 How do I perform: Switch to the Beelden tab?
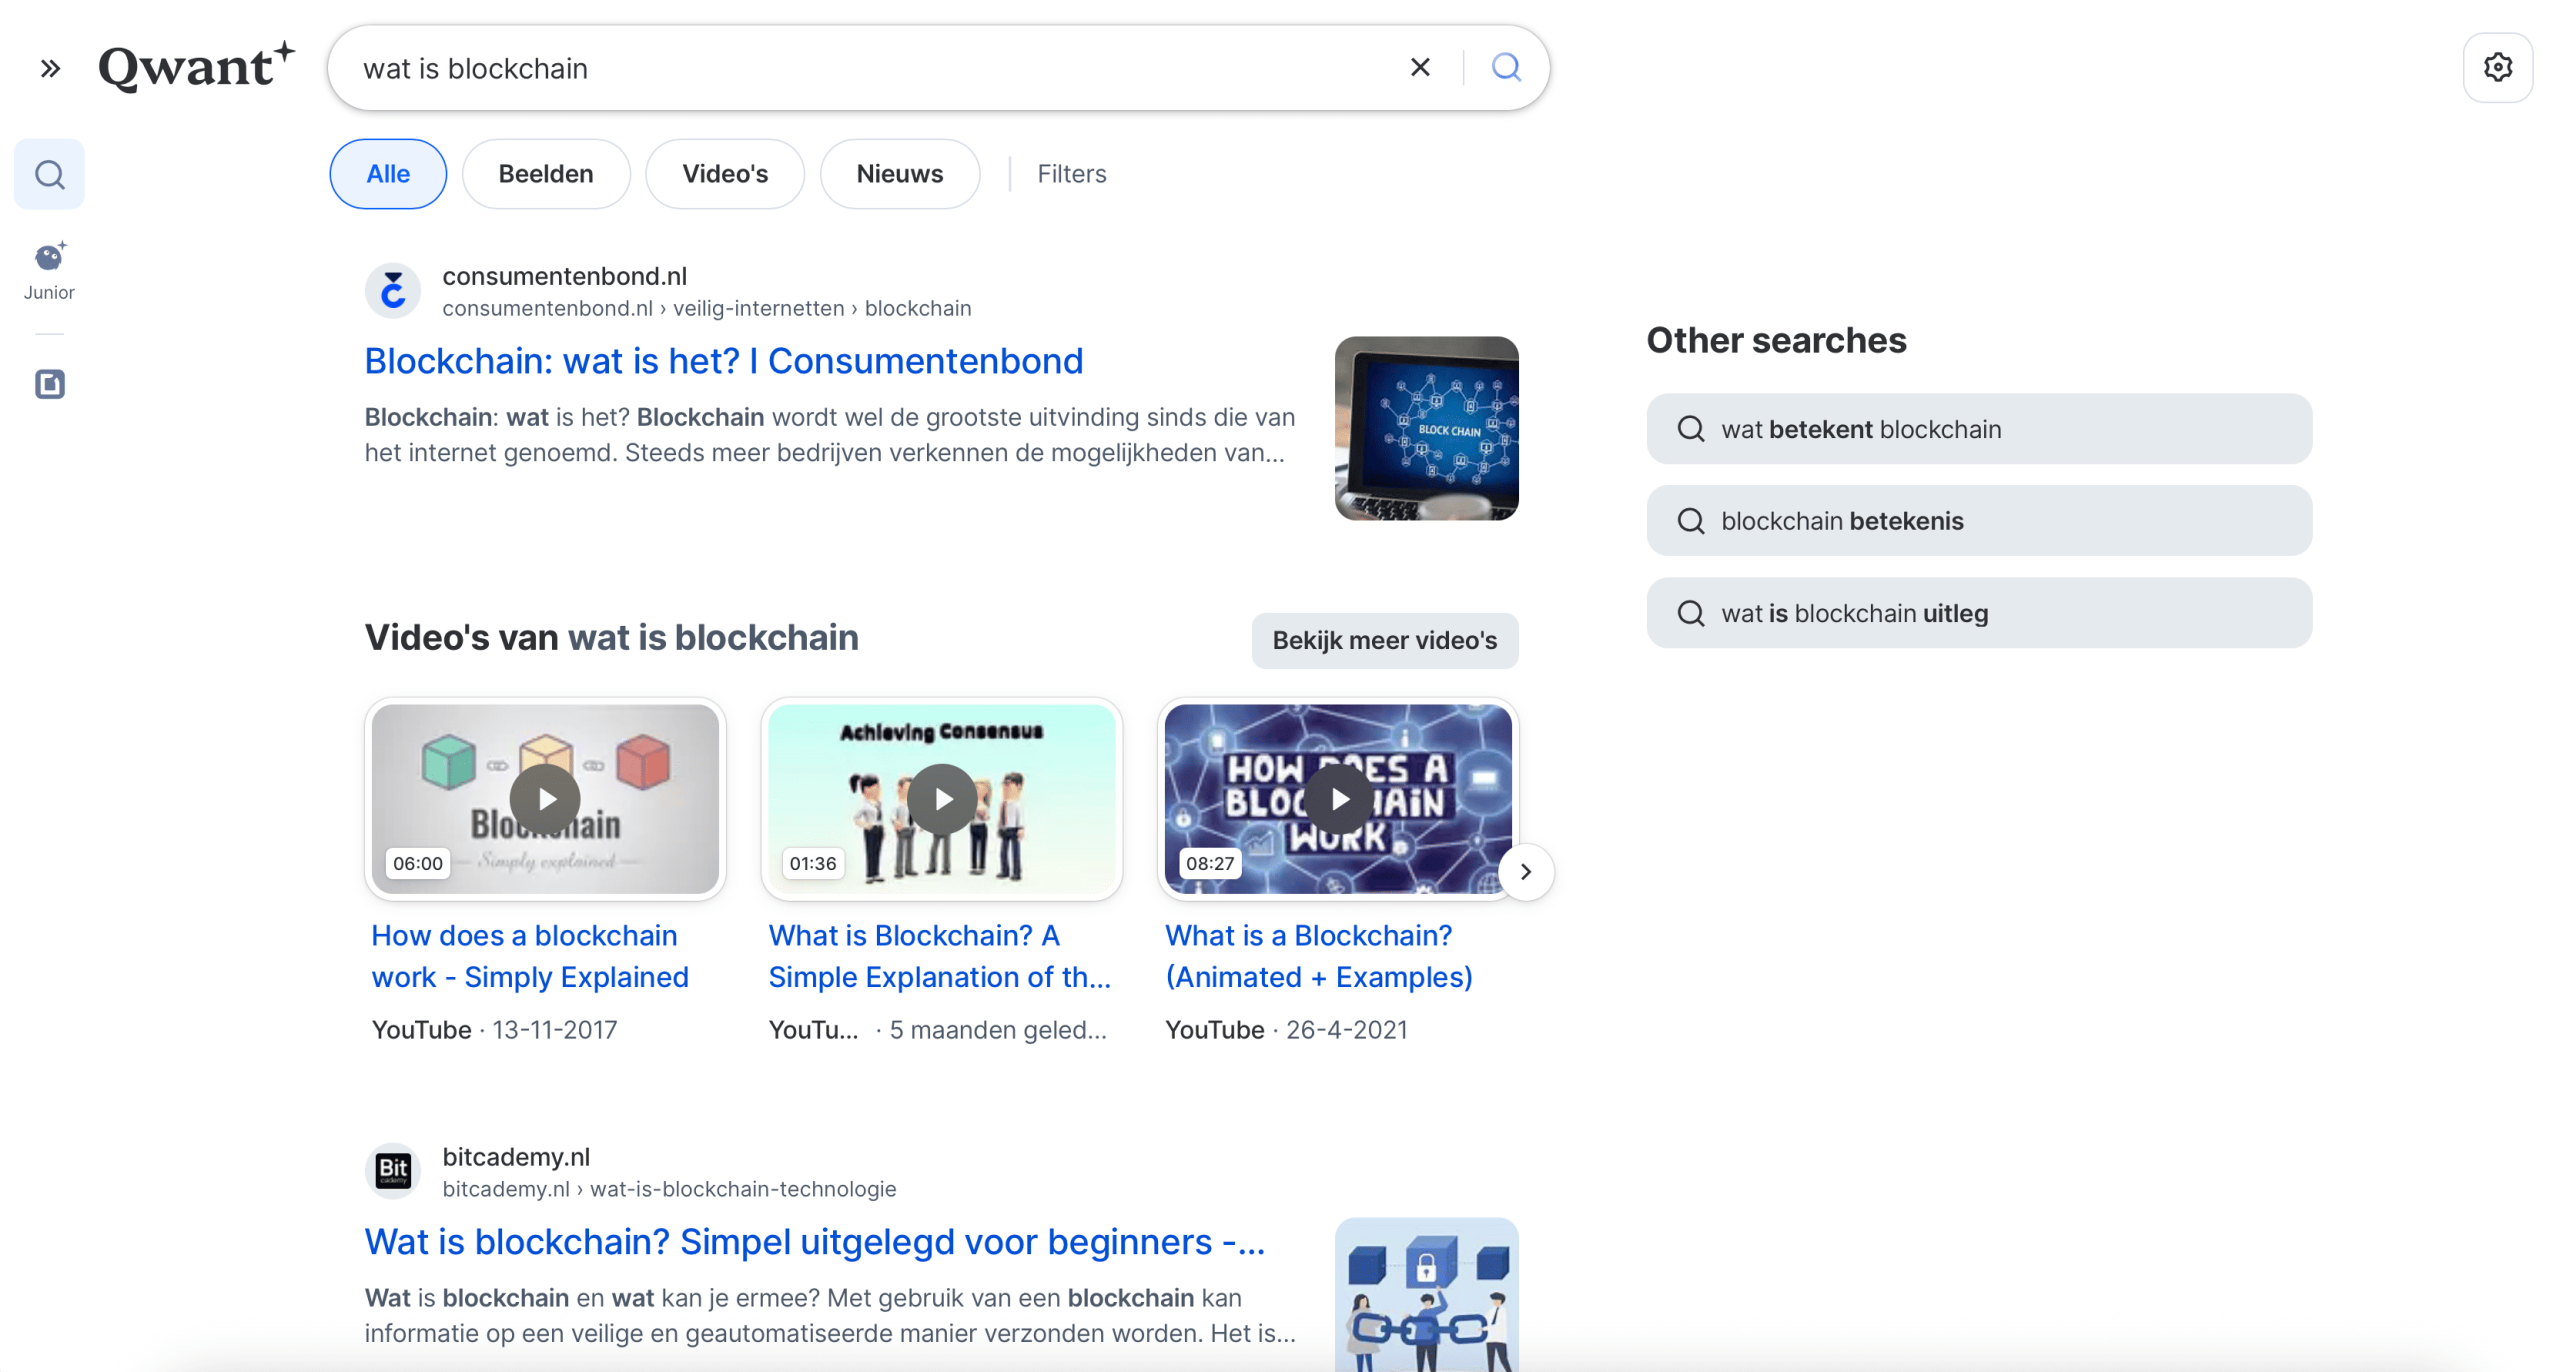point(546,174)
